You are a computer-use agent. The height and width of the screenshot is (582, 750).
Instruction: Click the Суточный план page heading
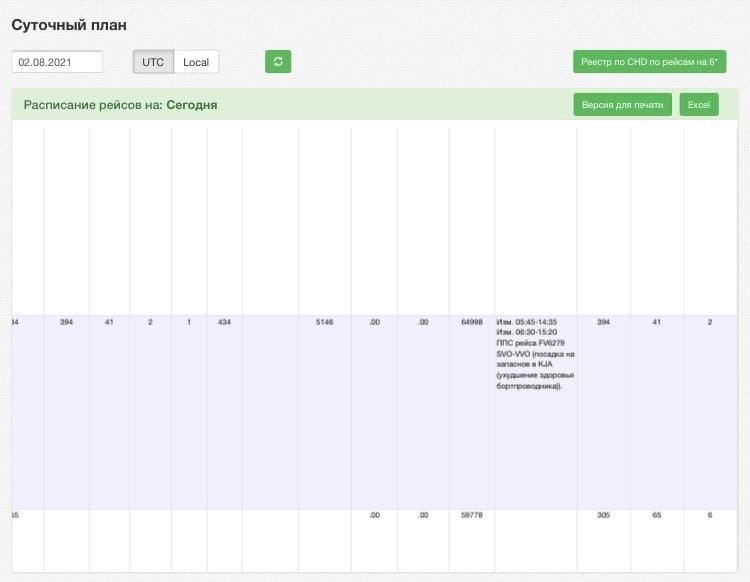coord(69,25)
